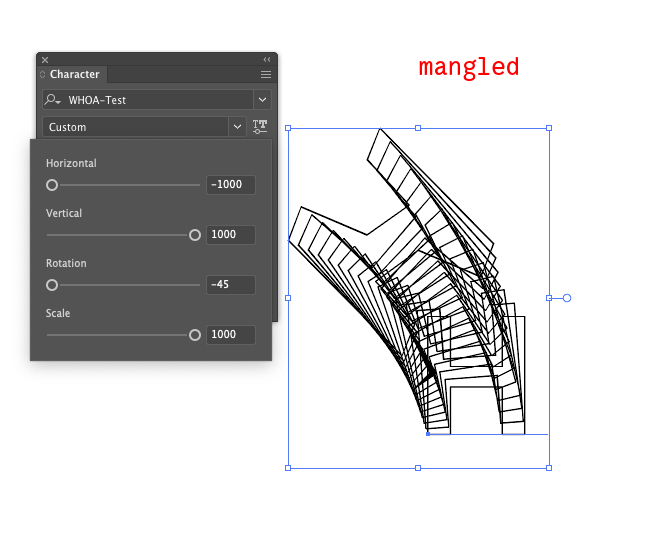
Task: Toggle the variable font axes button
Action: [260, 126]
